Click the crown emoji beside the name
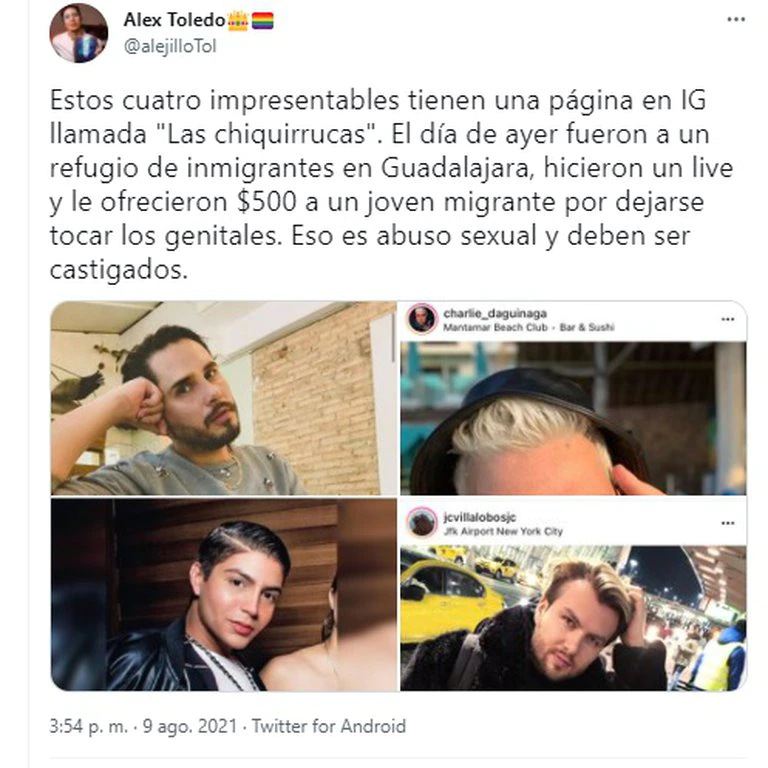768x768 pixels. point(238,21)
